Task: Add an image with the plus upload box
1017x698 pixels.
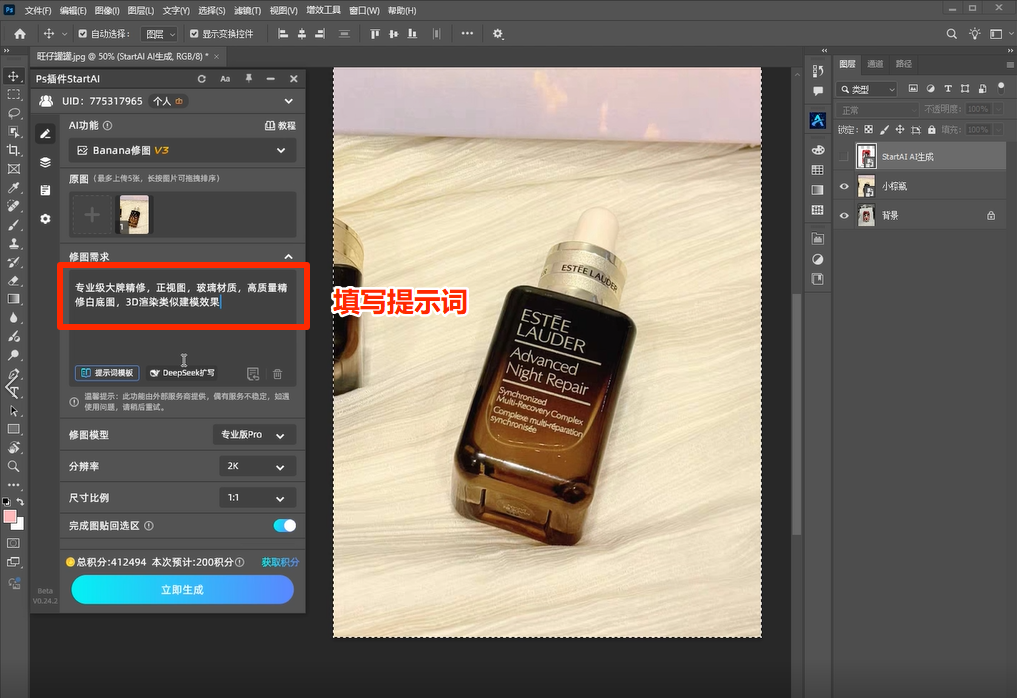Action: [92, 215]
